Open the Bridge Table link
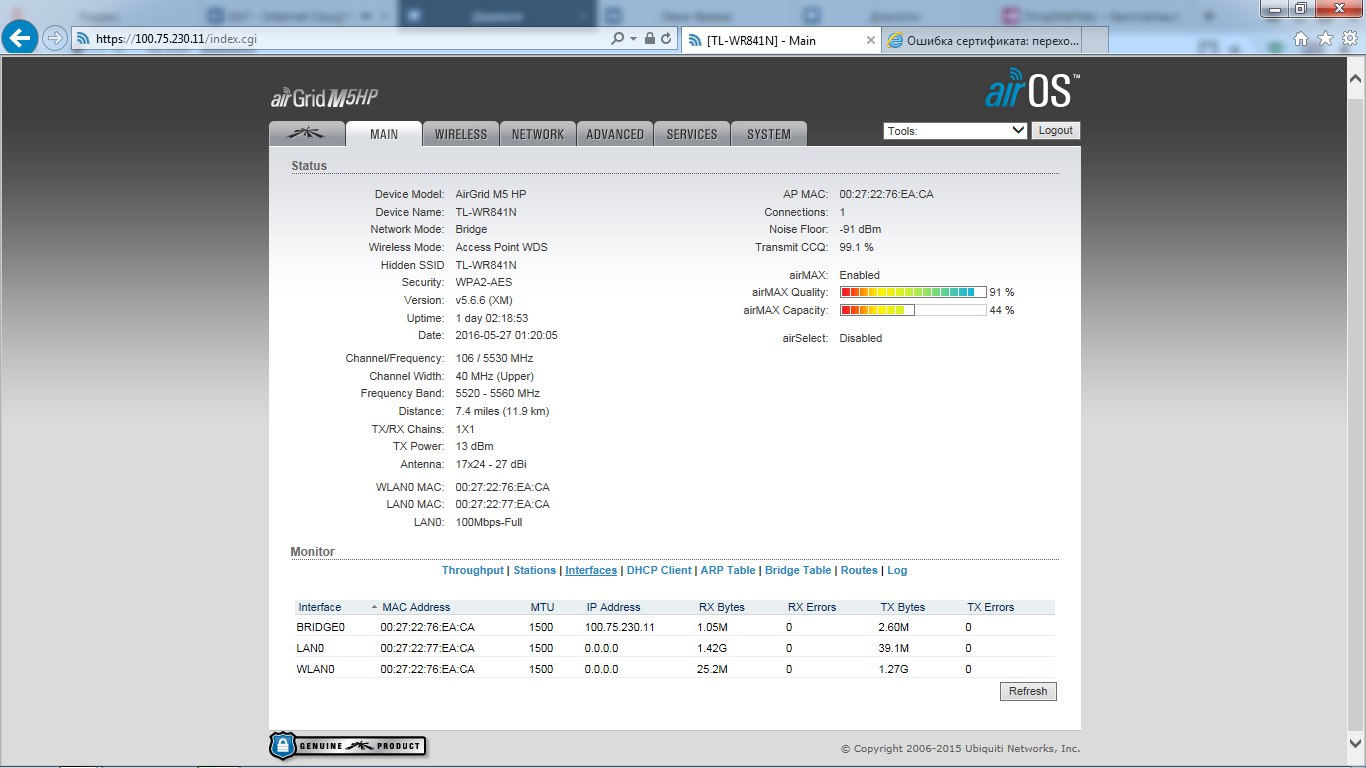Image resolution: width=1366 pixels, height=768 pixels. click(x=798, y=570)
